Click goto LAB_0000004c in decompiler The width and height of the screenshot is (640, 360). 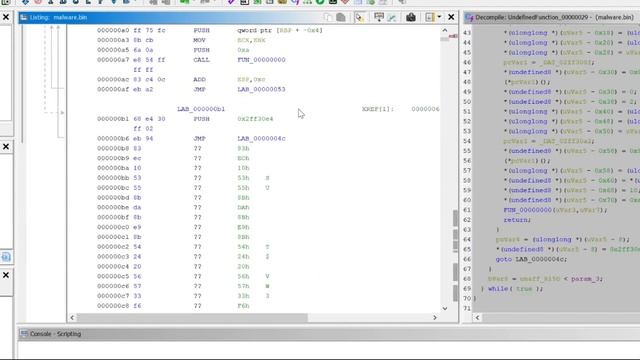point(531,259)
